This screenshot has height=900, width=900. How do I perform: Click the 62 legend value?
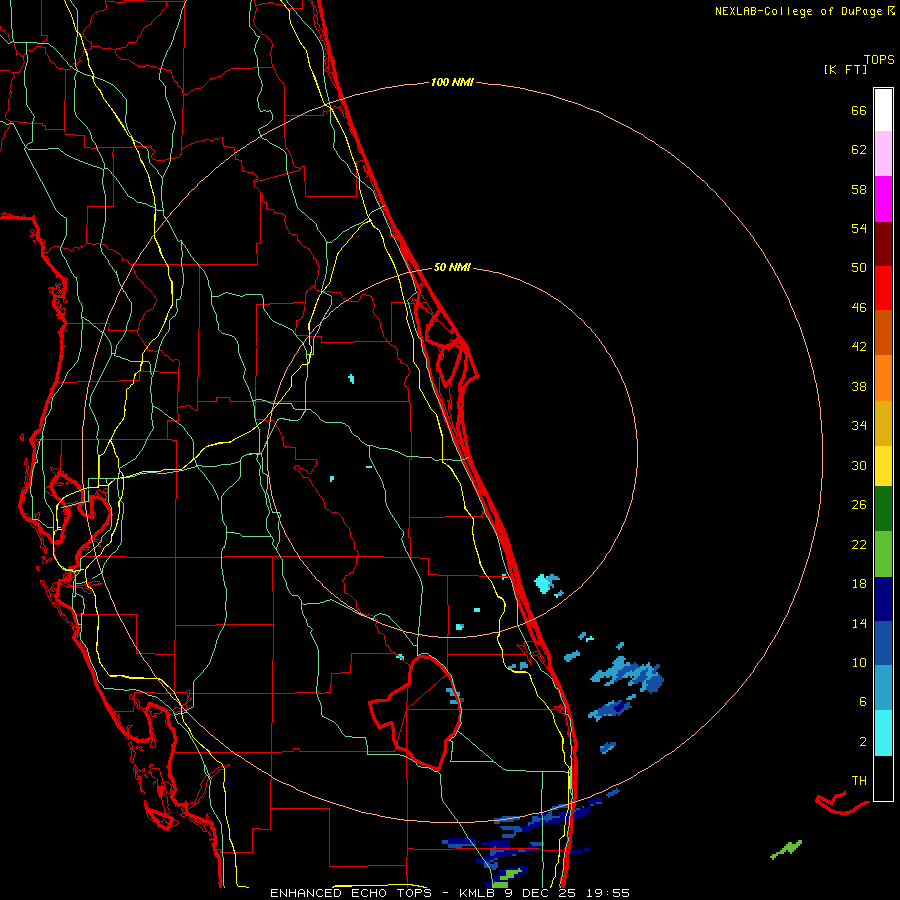859,149
